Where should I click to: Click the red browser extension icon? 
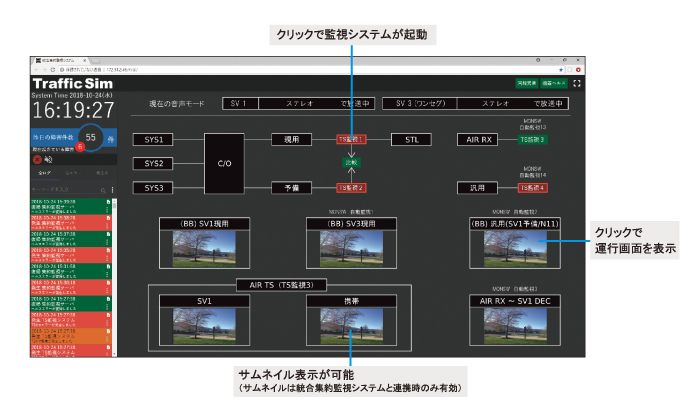point(578,70)
